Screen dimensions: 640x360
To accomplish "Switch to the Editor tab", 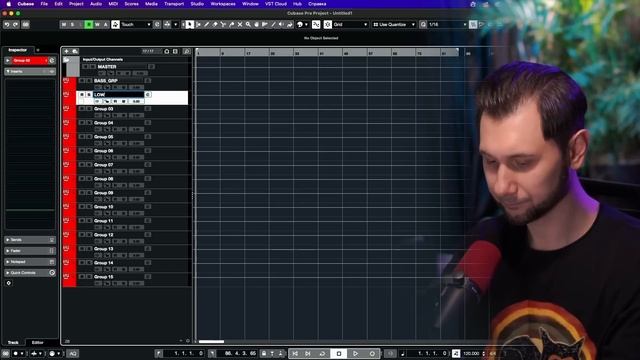I will pos(38,342).
